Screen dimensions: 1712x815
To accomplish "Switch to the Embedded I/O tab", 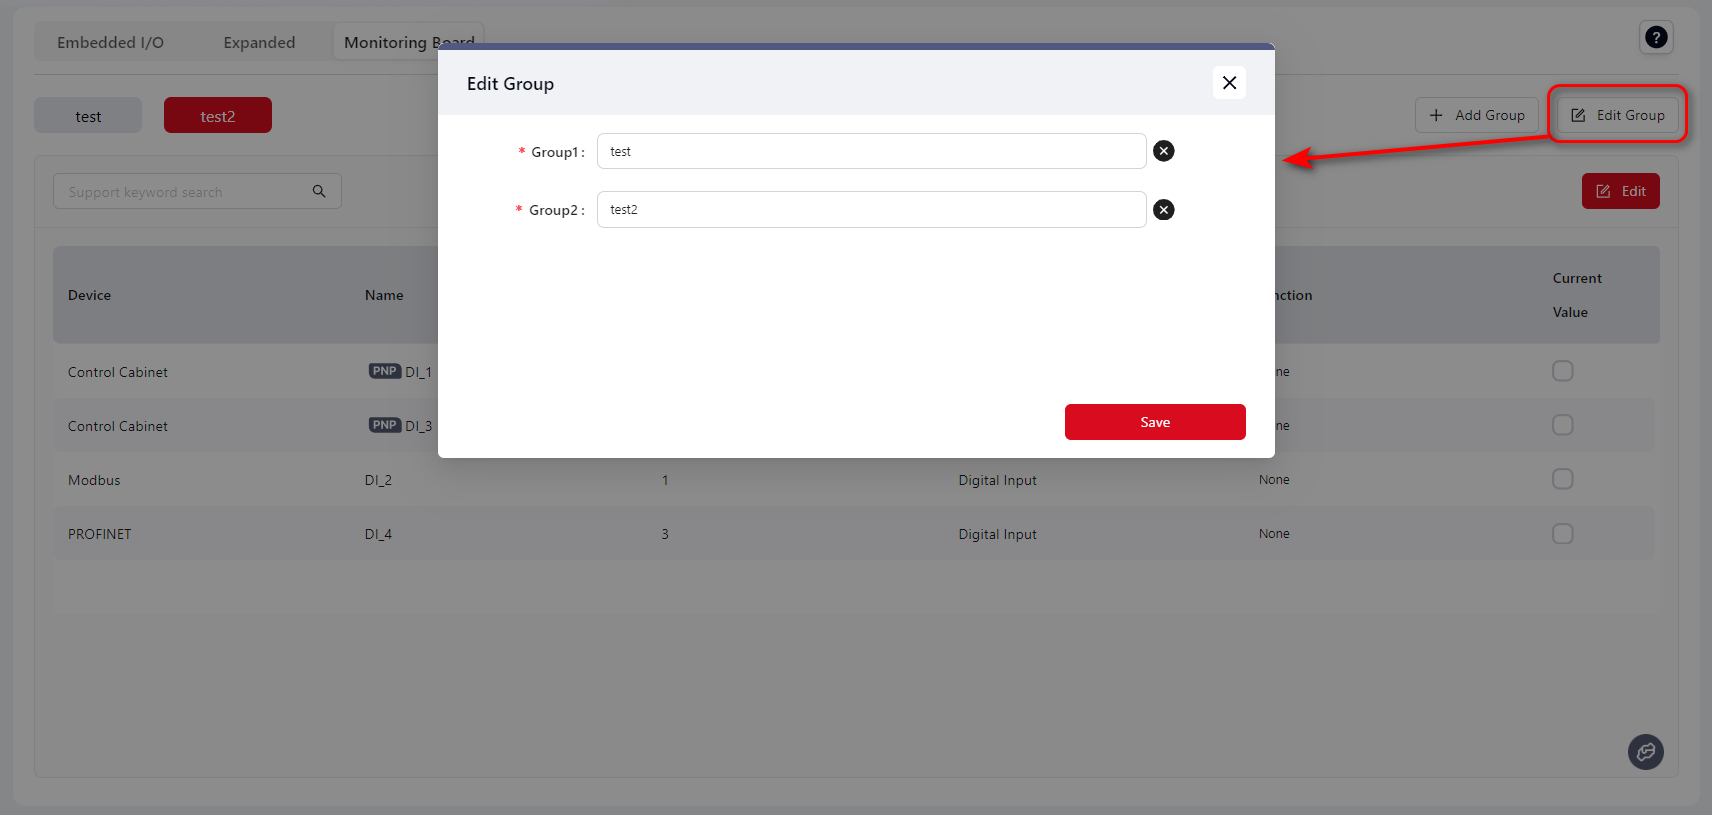I will (x=110, y=42).
